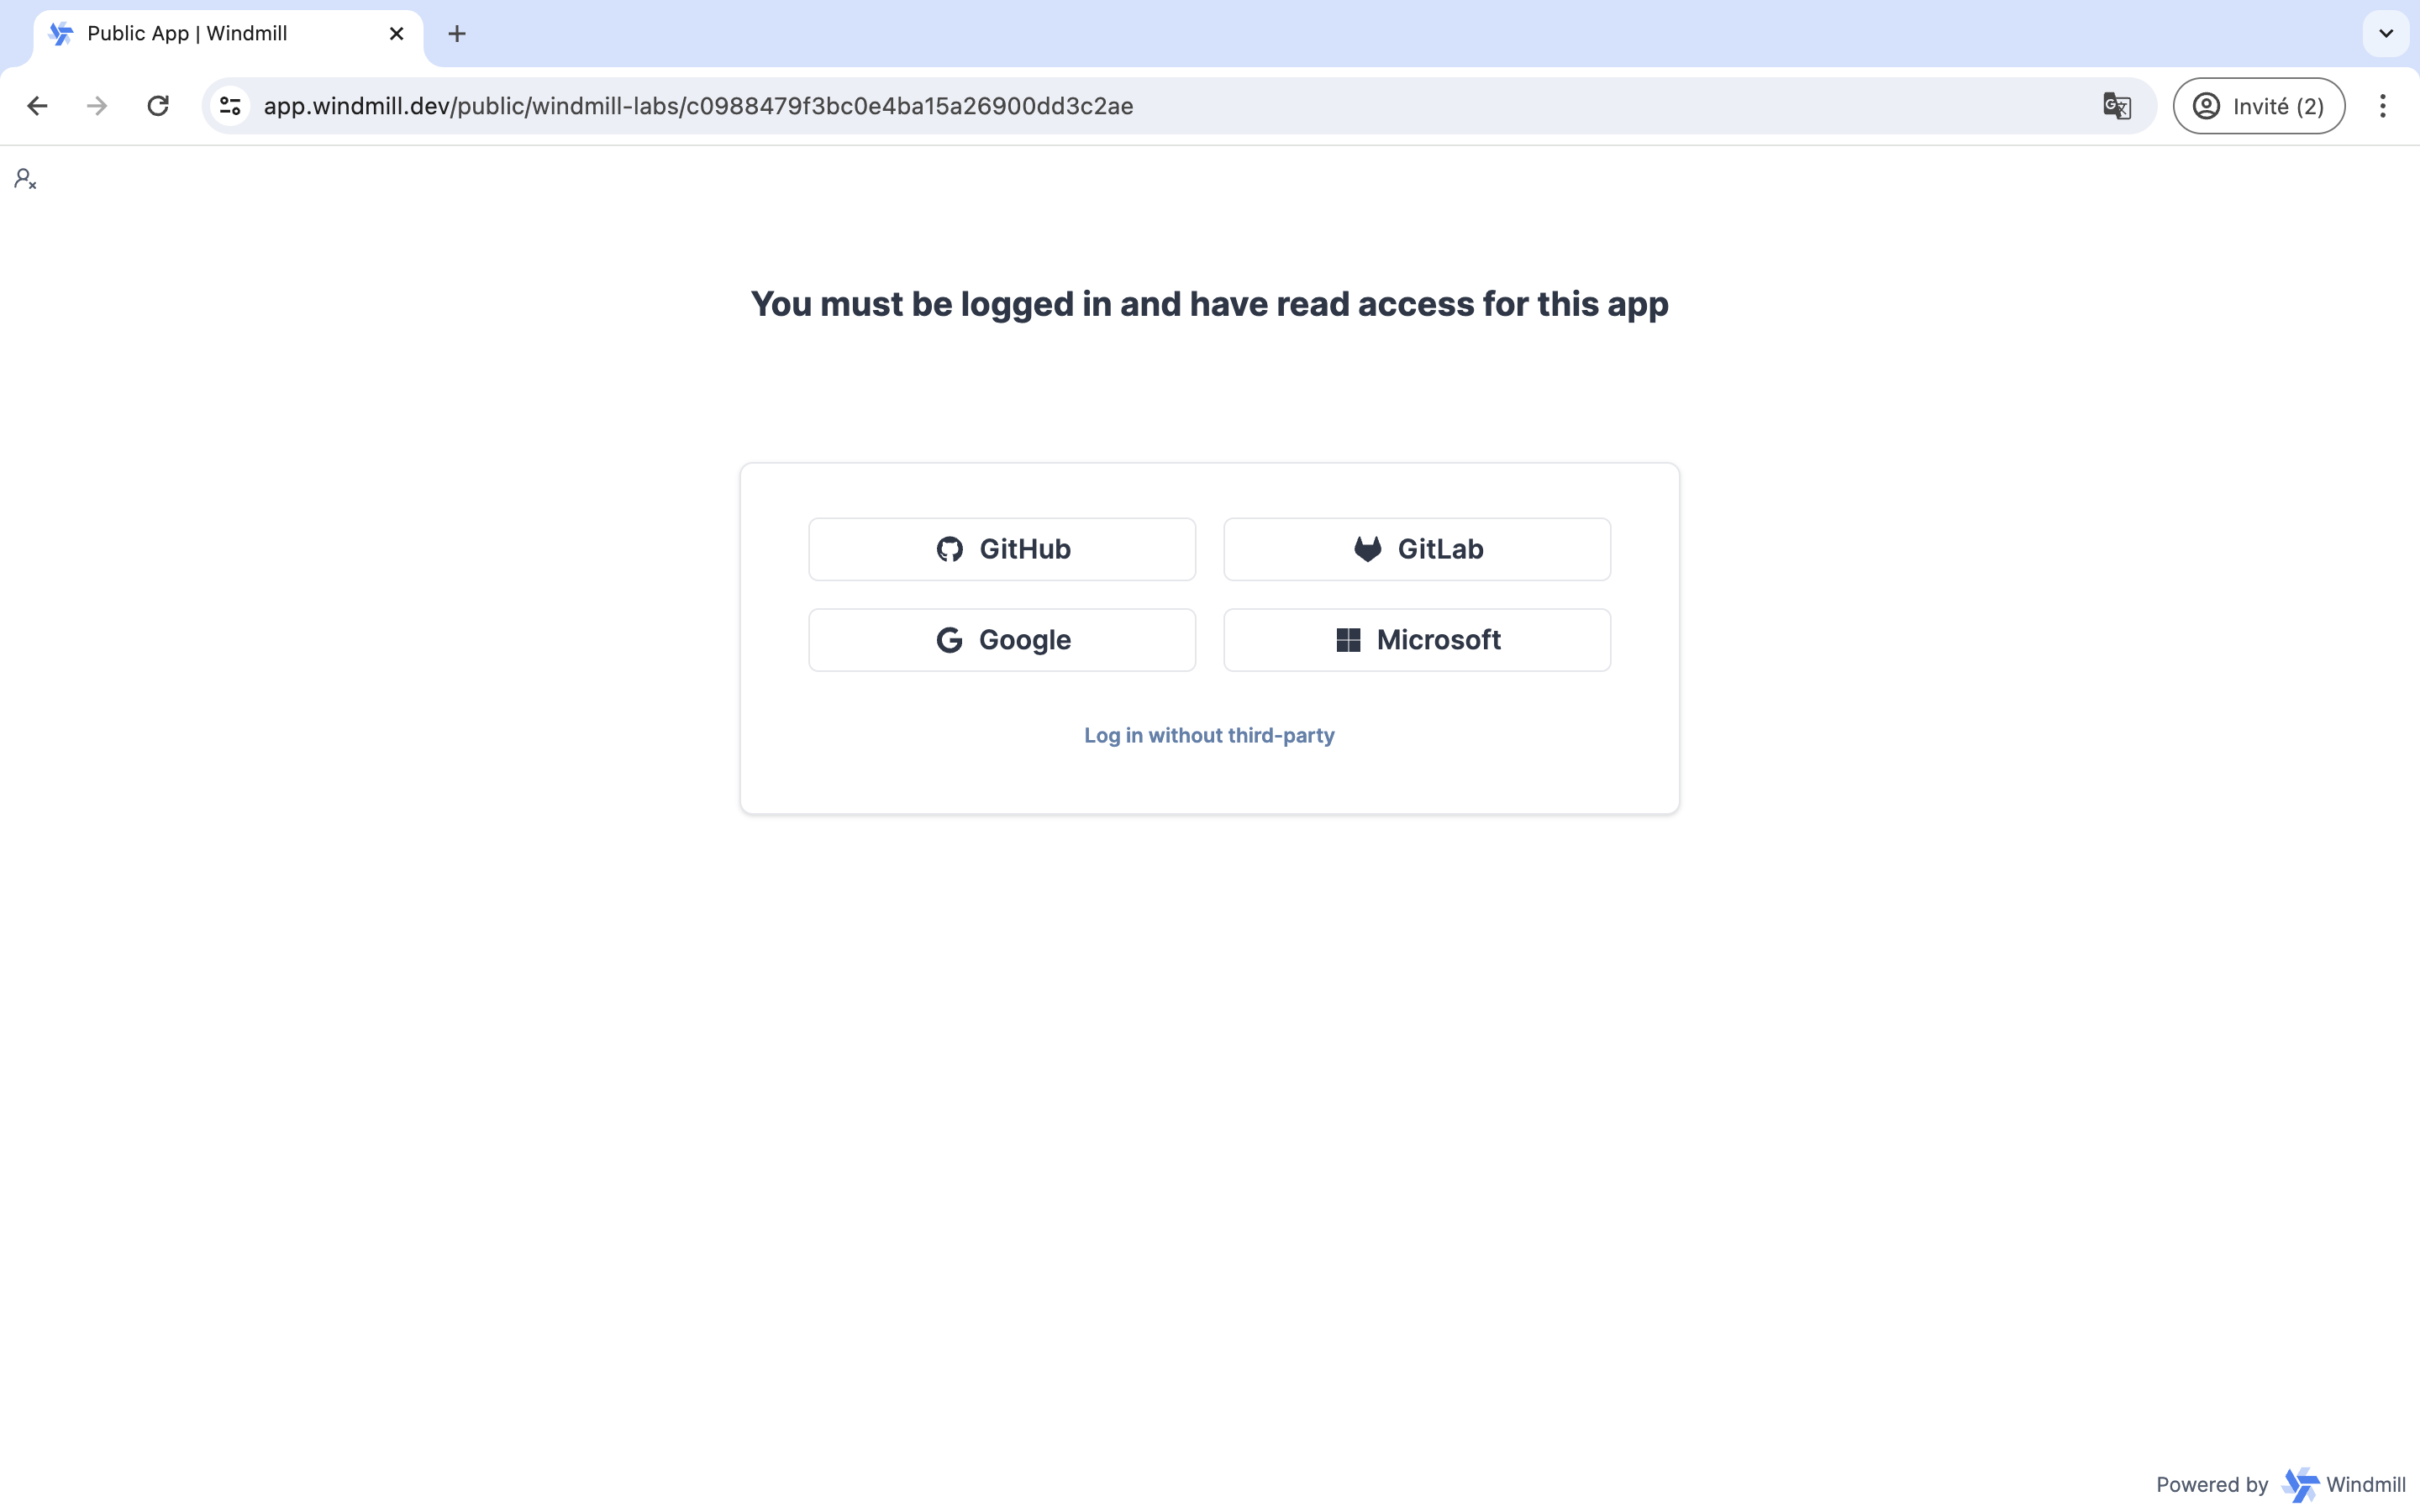Click the Windmill logo icon in tab

pyautogui.click(x=61, y=33)
